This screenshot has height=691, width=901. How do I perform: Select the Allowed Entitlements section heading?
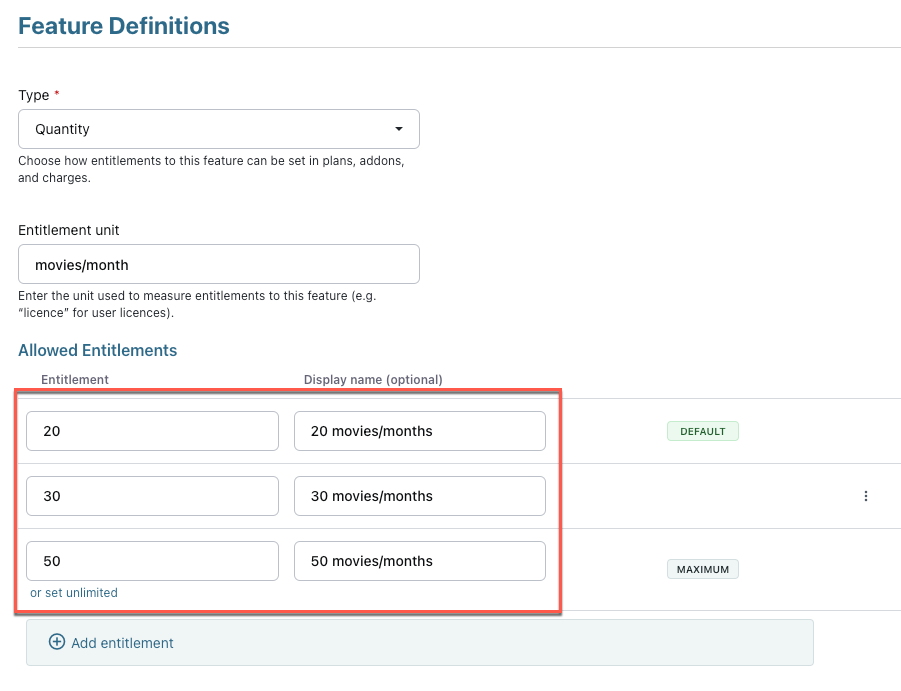[x=98, y=350]
